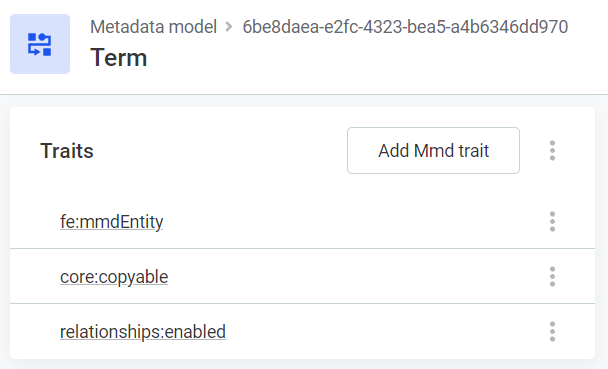Go back to Metadata model breadcrumb
The height and width of the screenshot is (369, 608).
point(153,27)
